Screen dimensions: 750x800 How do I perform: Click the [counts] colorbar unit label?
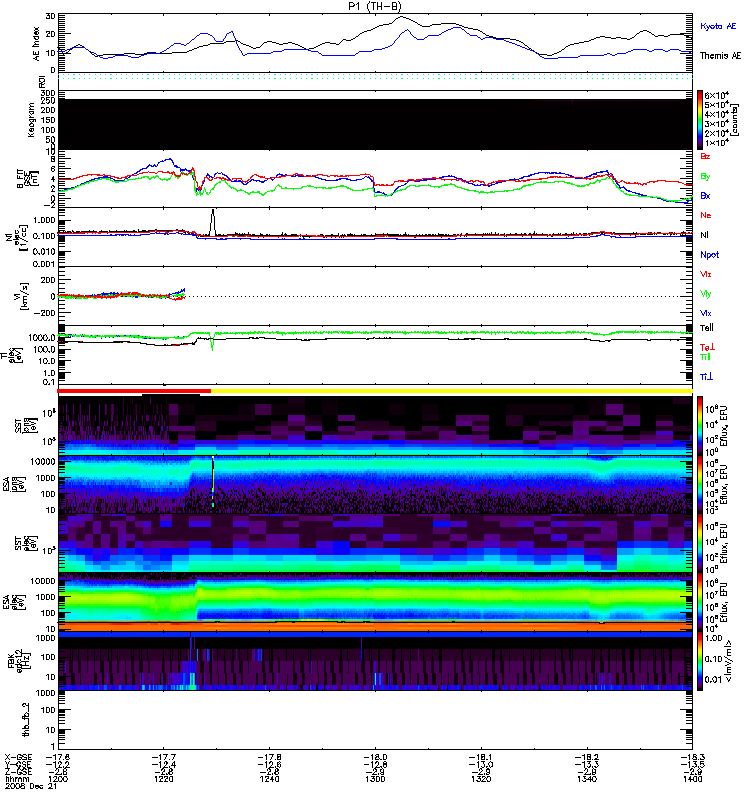[735, 120]
